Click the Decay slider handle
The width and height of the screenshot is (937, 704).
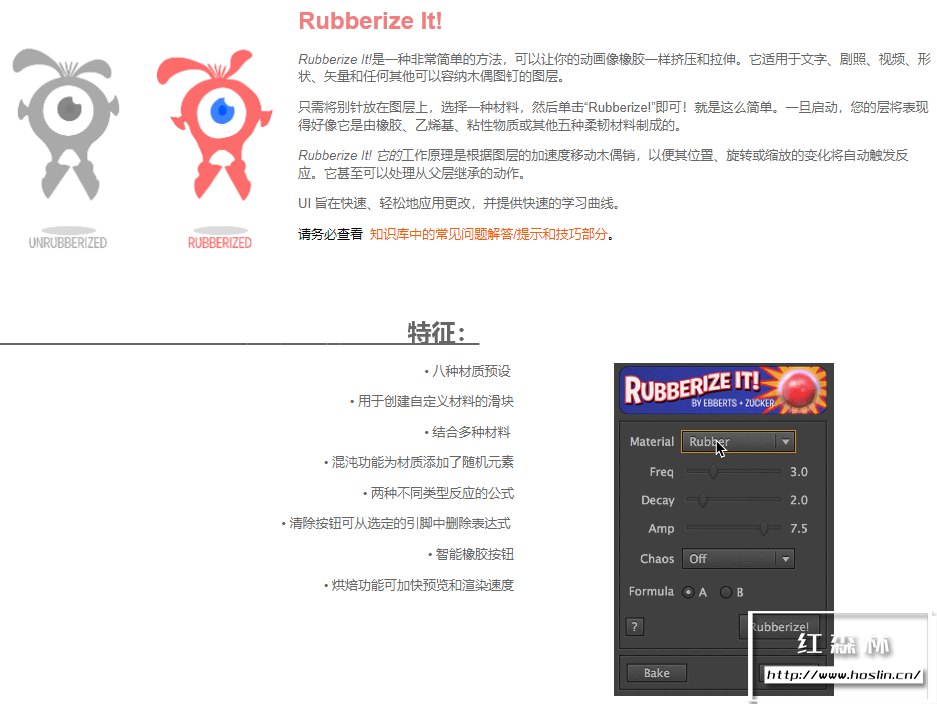coord(703,500)
